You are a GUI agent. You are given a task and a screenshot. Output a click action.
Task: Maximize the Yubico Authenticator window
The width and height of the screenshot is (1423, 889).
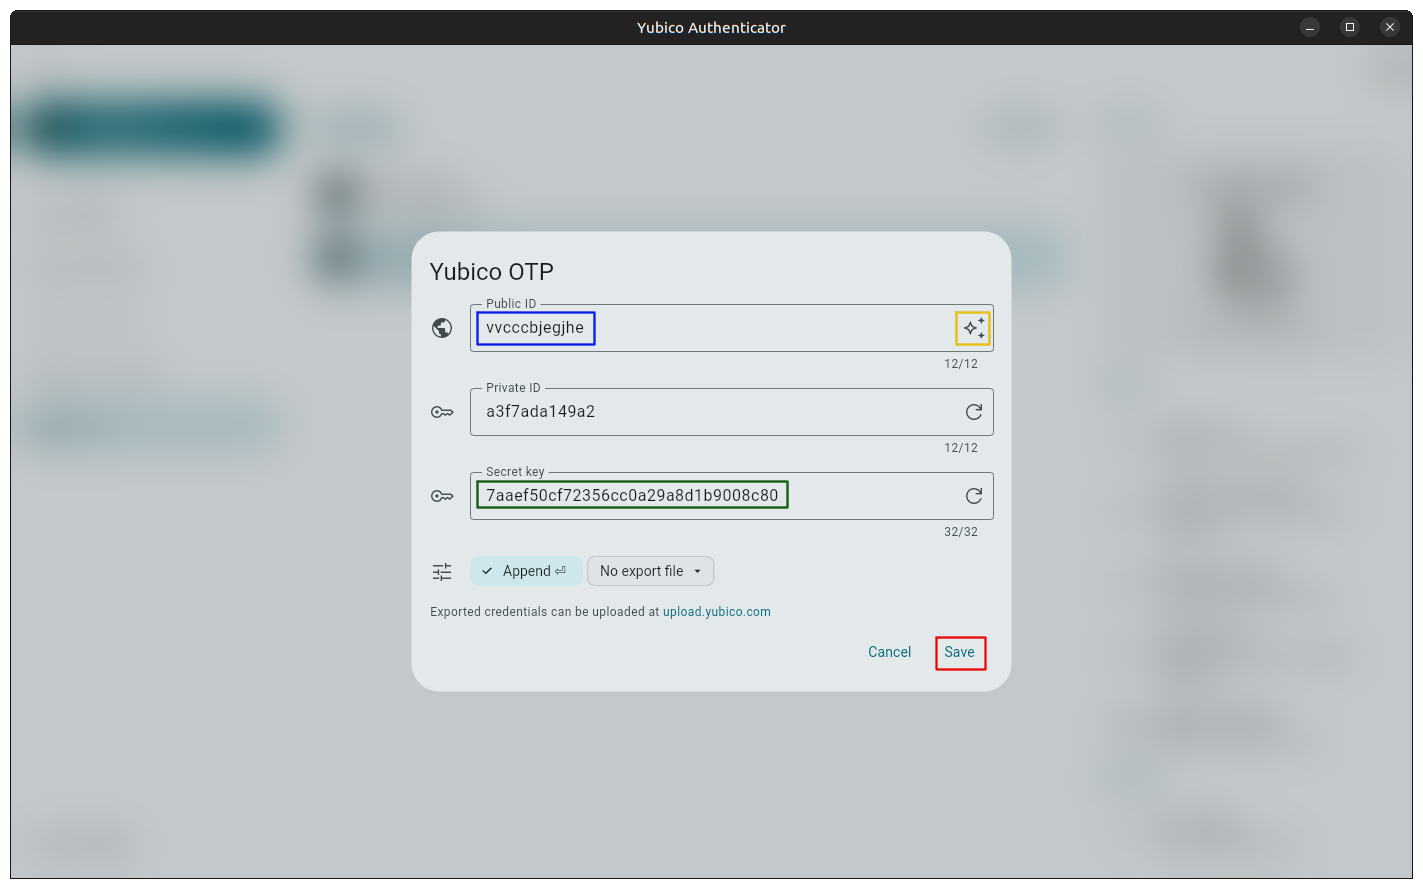point(1350,27)
